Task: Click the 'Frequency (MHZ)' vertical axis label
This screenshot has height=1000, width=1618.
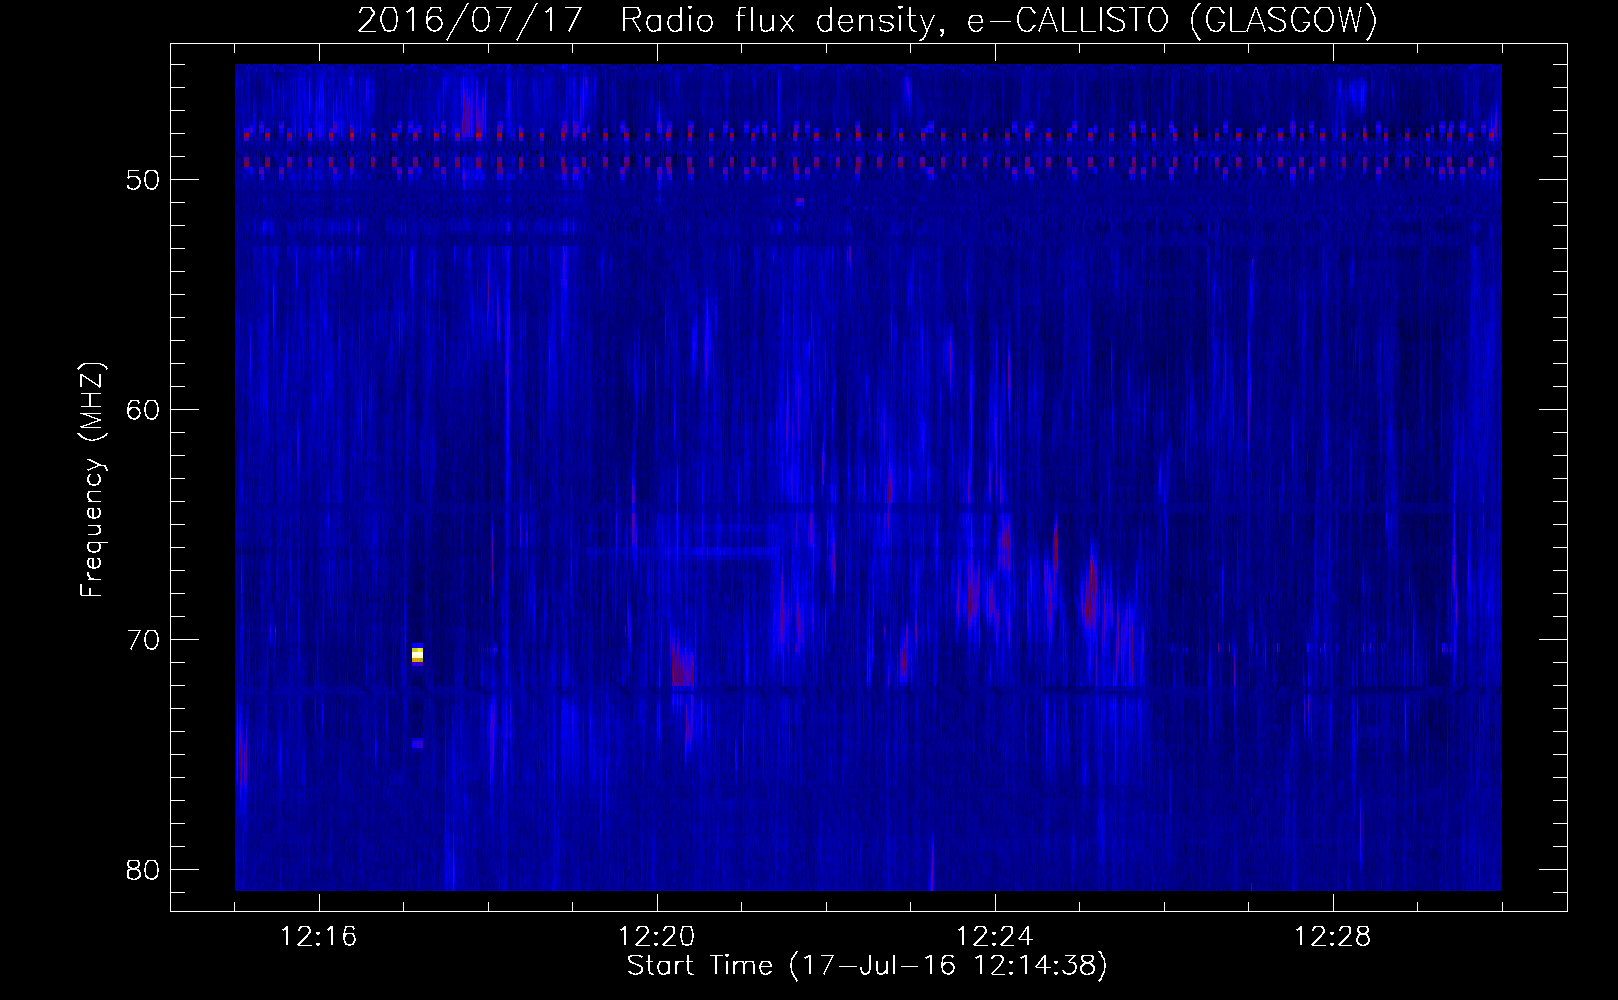Action: coord(92,480)
